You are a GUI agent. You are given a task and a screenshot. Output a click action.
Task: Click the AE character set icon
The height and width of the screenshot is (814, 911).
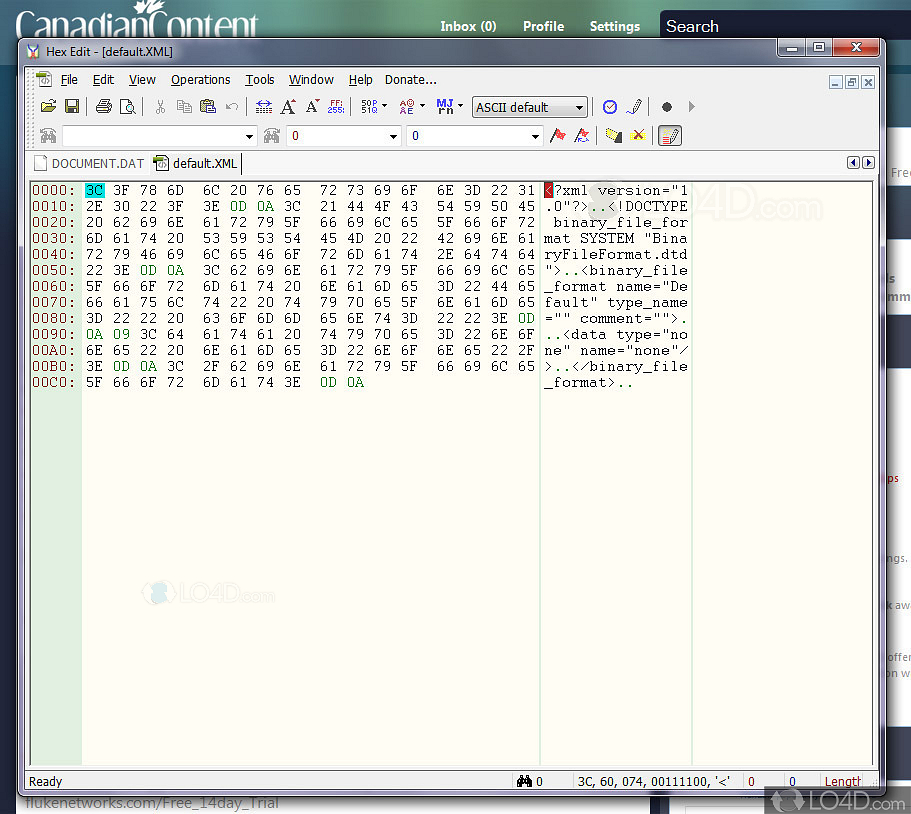coord(407,107)
